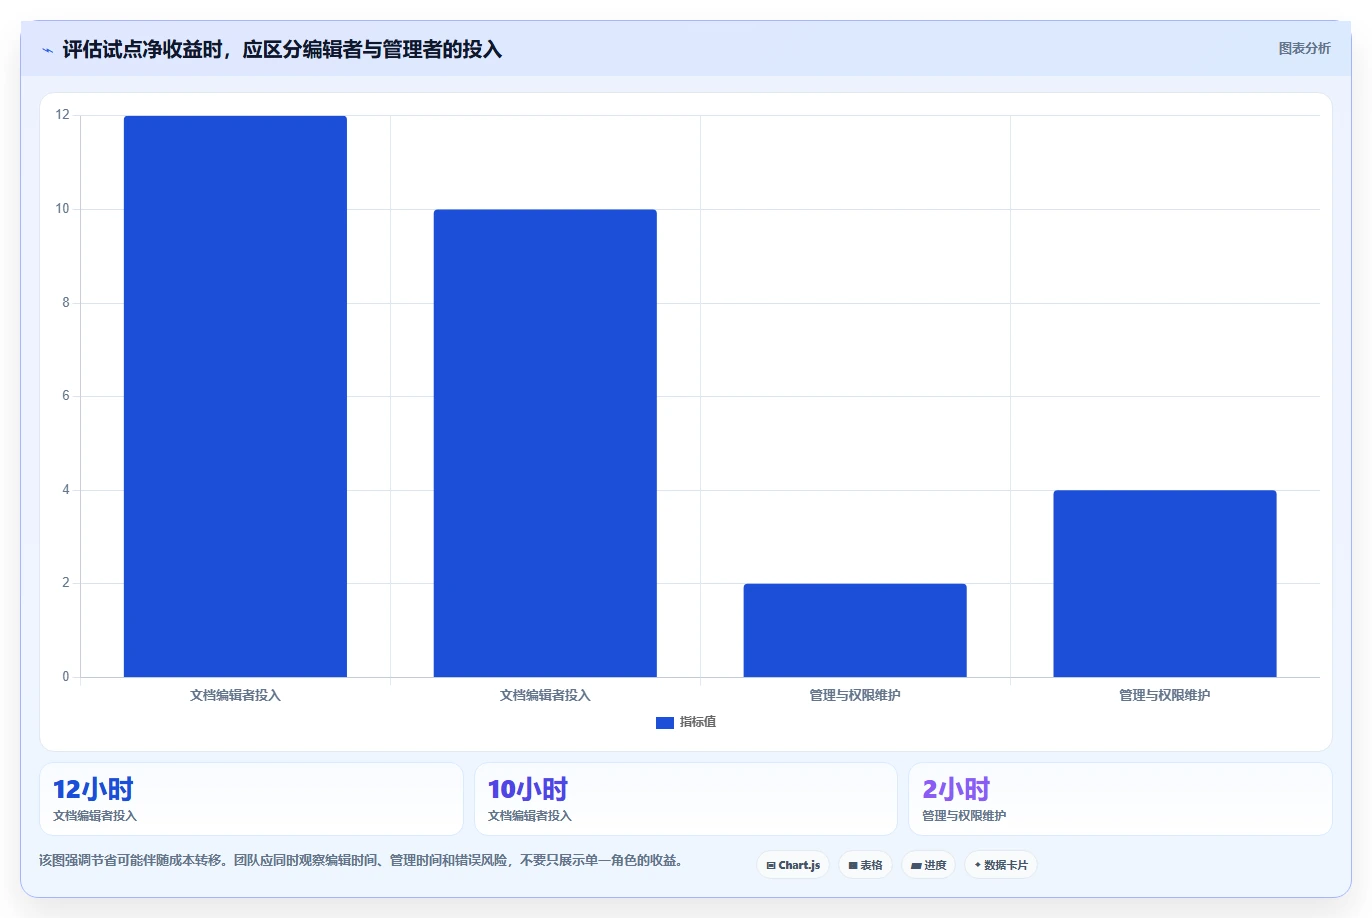Click the chart icon beside the title
This screenshot has height=918, width=1372.
click(x=47, y=50)
